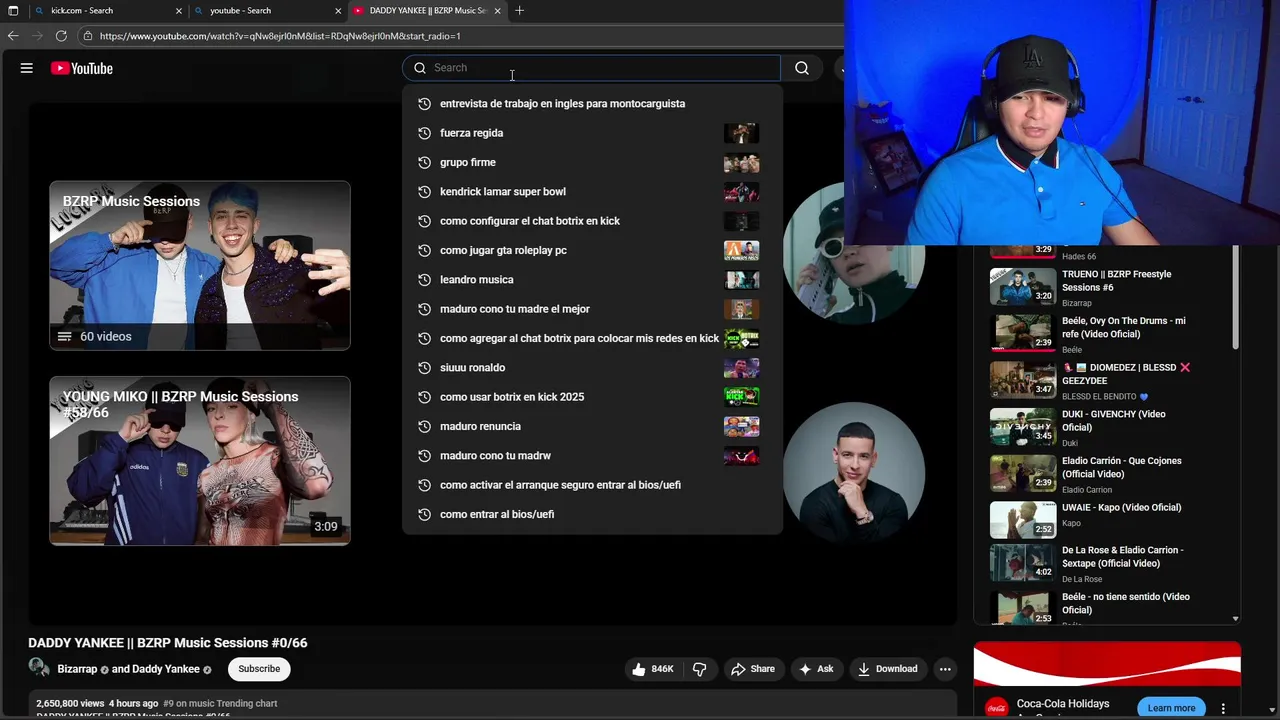This screenshot has height=720, width=1280.
Task: Click the site info icon in address bar
Action: click(x=88, y=36)
